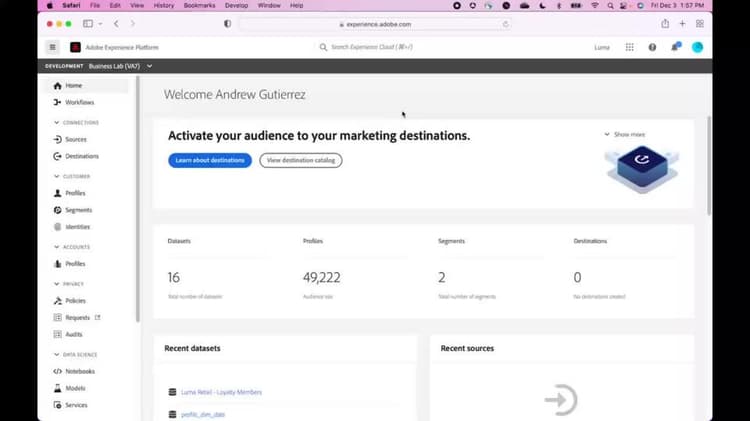Click the Luma organization name
This screenshot has width=750, height=421.
click(602, 47)
